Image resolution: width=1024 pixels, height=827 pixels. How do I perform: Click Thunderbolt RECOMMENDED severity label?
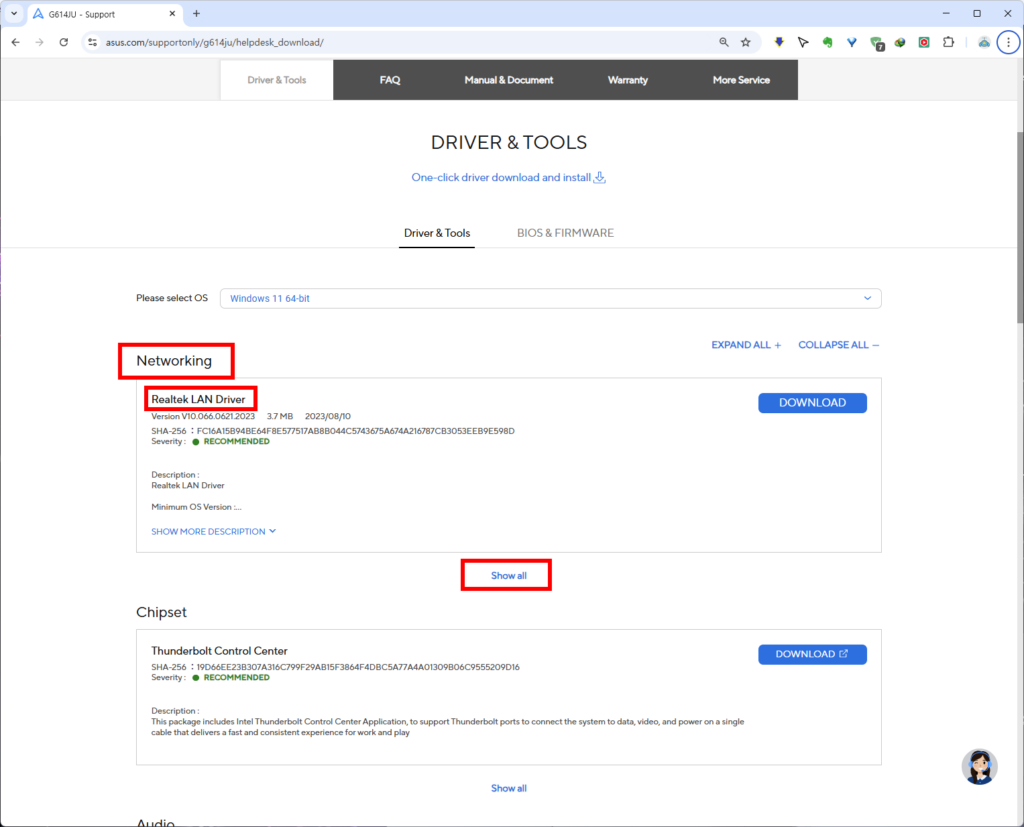(x=236, y=677)
